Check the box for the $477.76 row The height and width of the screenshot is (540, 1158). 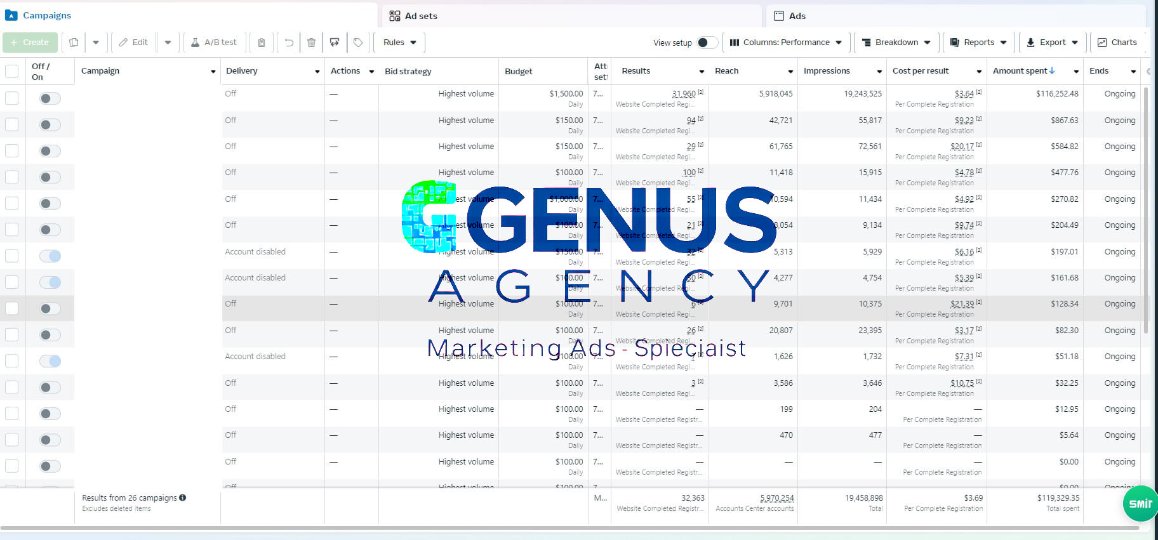coord(12,177)
